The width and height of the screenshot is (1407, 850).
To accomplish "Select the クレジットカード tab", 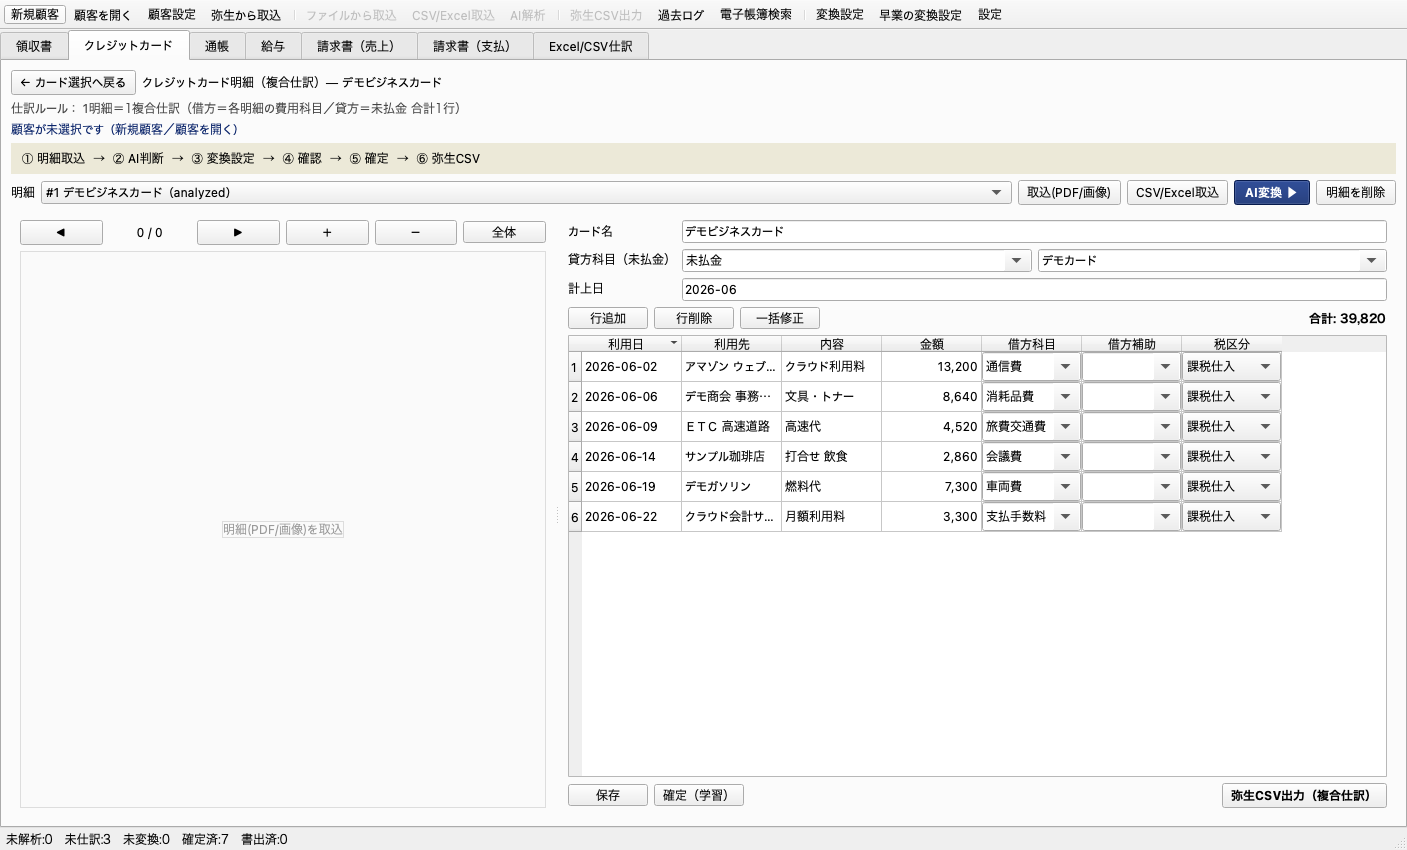I will (128, 45).
